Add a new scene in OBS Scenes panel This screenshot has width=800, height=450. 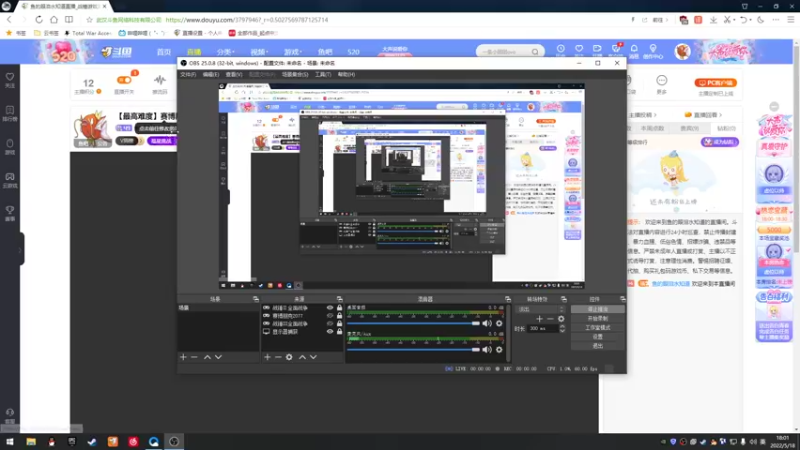(x=183, y=357)
